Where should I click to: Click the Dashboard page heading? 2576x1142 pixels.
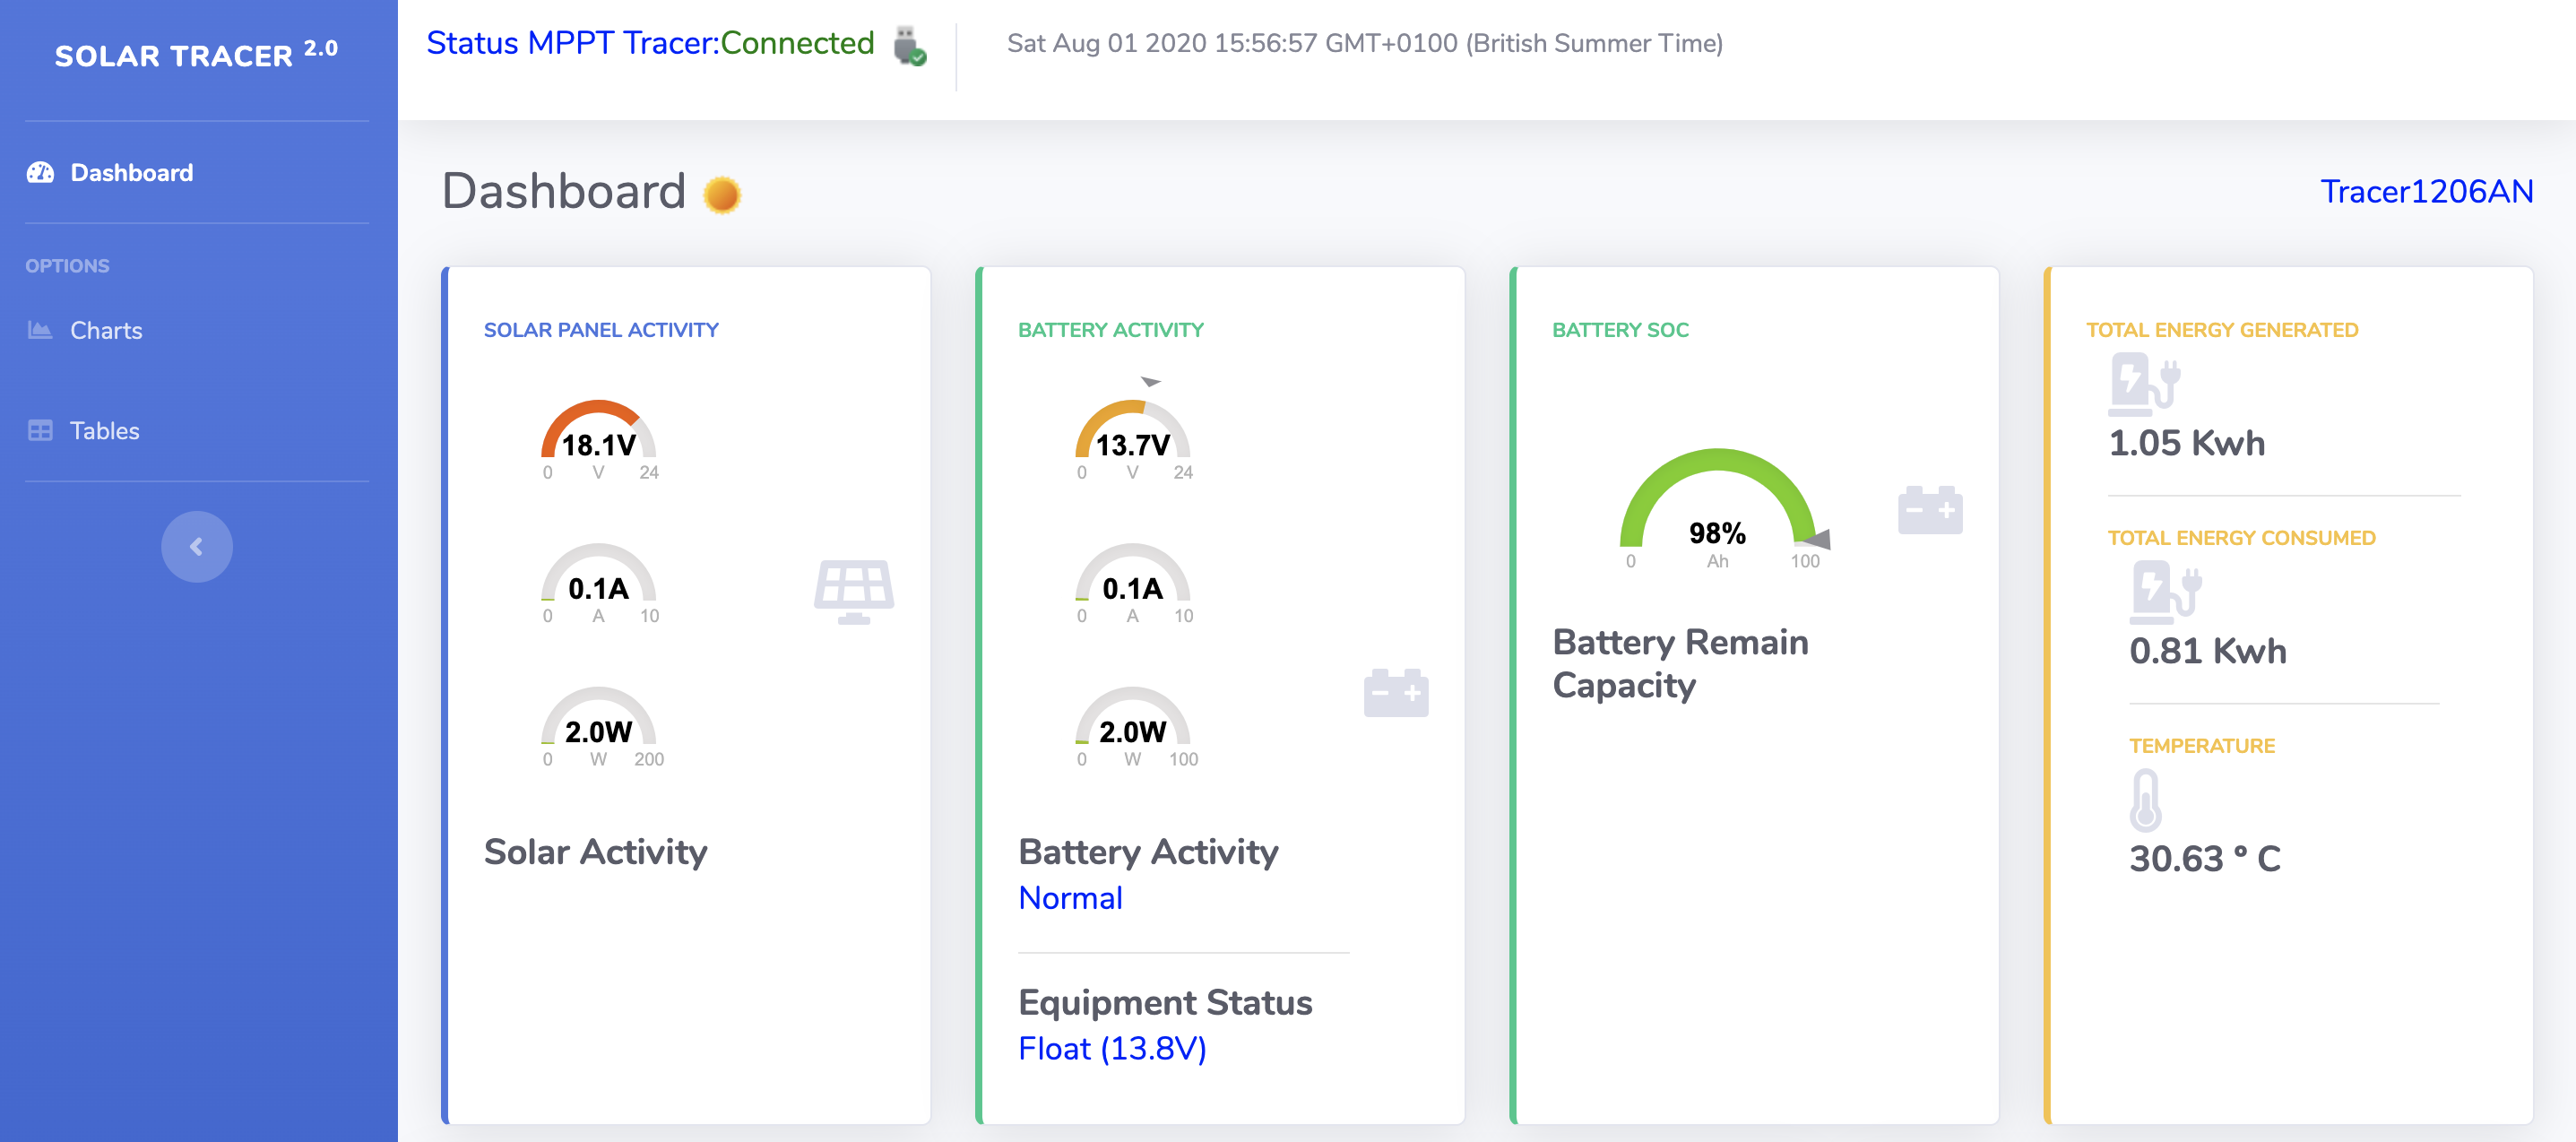pyautogui.click(x=564, y=190)
